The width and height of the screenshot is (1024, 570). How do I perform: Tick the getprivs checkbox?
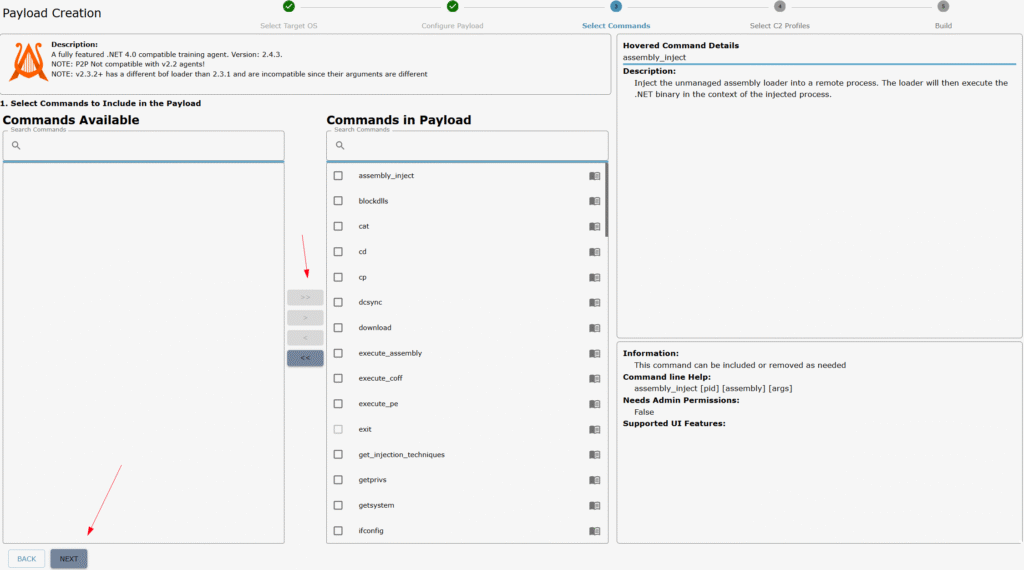pos(338,480)
